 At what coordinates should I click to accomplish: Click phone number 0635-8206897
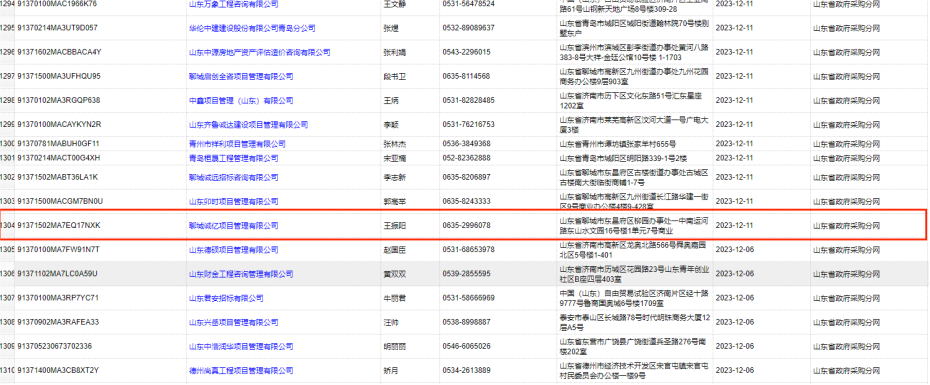coord(466,177)
